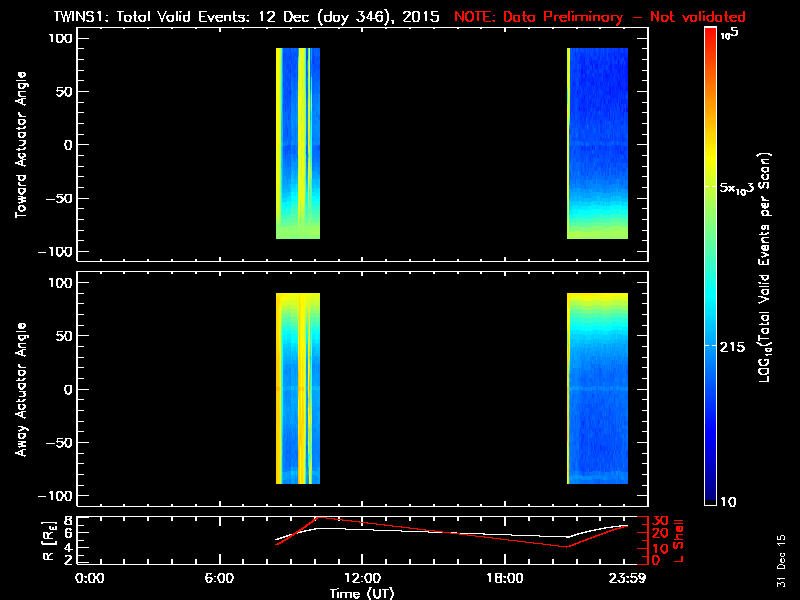800x600 pixels.
Task: Click the 23:59 time axis label
Action: click(627, 578)
